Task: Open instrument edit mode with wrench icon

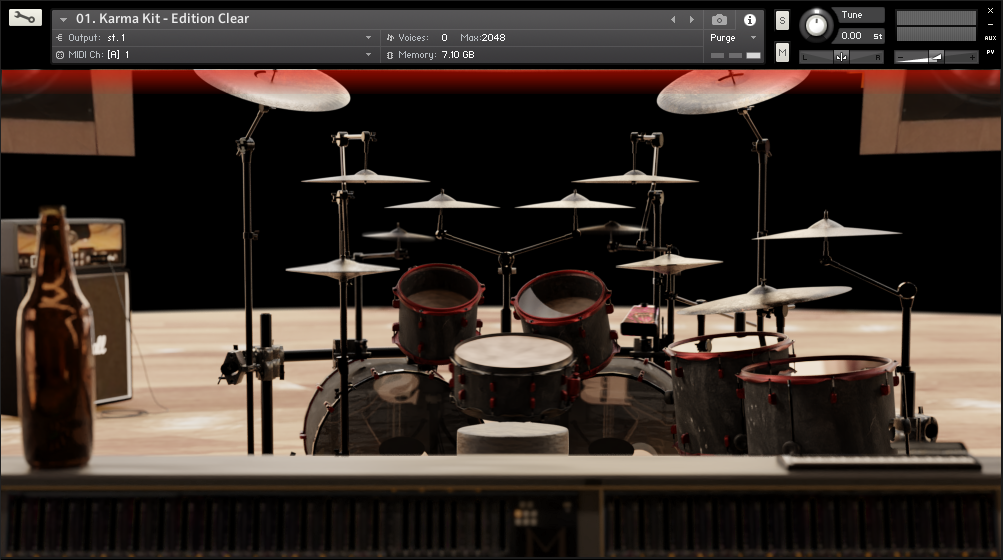Action: tap(25, 17)
